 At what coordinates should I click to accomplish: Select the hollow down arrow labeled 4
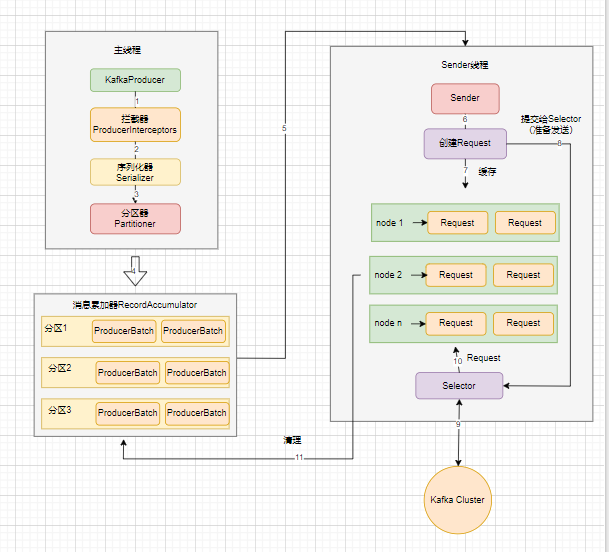click(x=135, y=271)
